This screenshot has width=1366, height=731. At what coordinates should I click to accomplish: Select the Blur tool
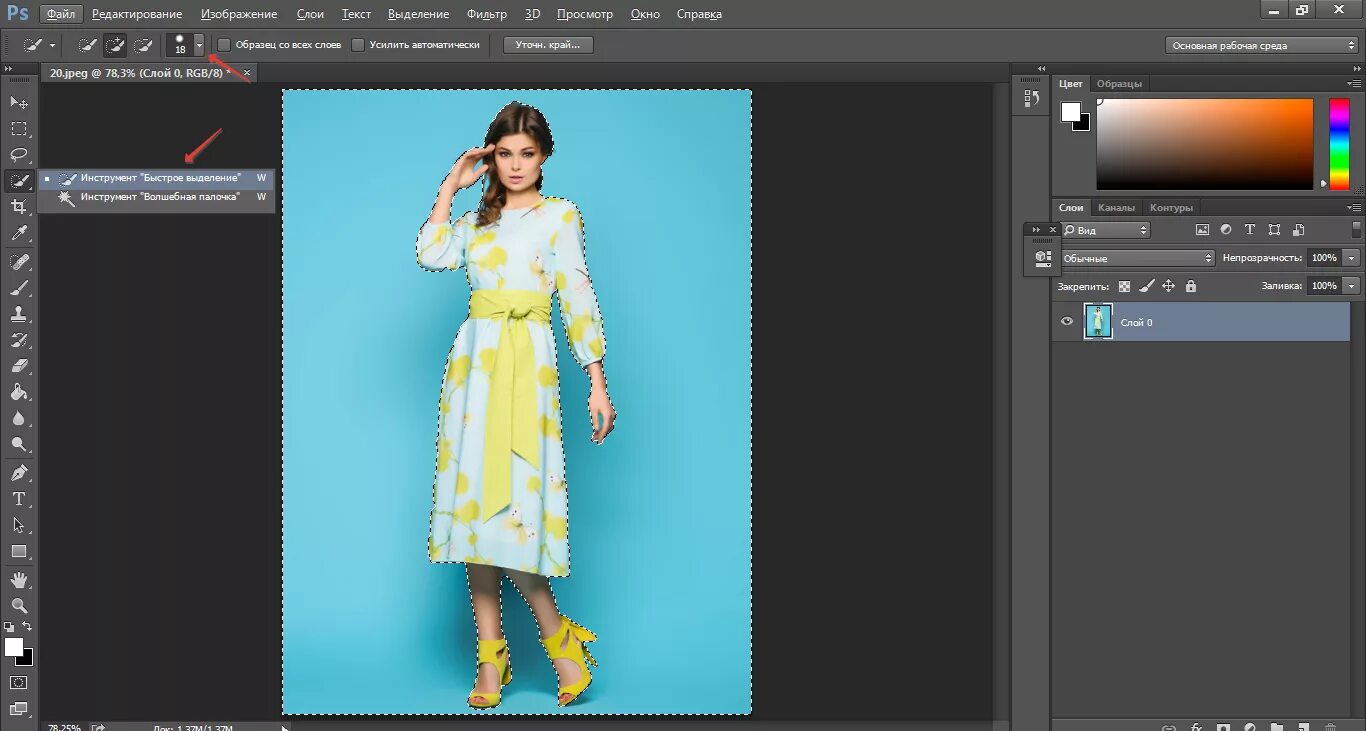tap(18, 418)
